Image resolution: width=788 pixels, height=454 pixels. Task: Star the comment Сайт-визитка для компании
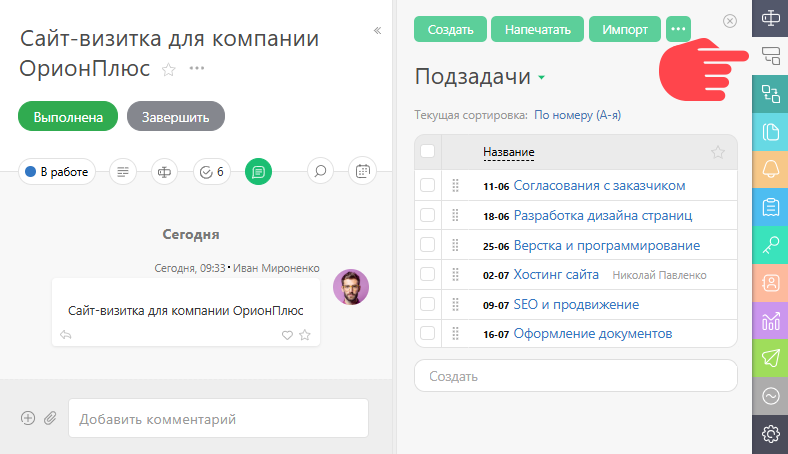[305, 335]
